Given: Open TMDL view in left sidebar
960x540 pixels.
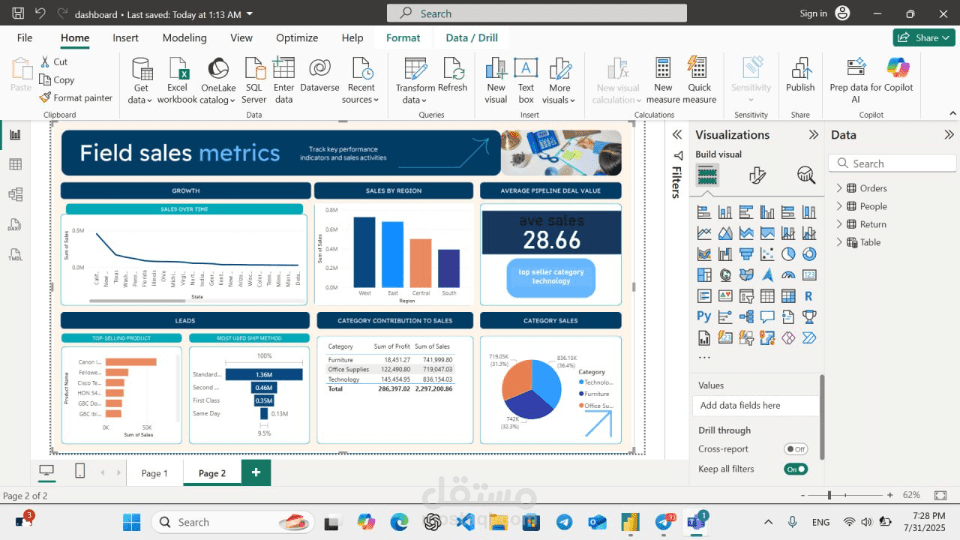Looking at the screenshot, I should point(15,254).
